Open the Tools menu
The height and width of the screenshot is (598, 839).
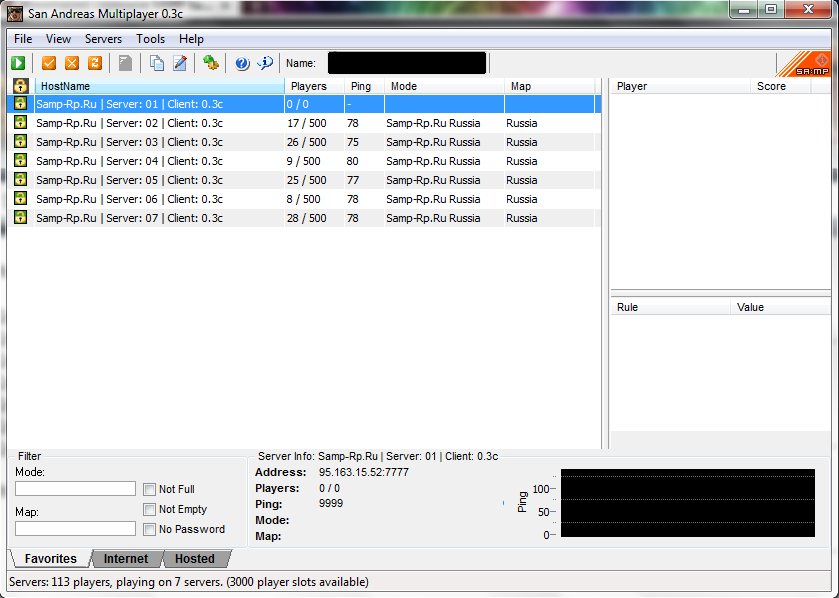pos(150,39)
